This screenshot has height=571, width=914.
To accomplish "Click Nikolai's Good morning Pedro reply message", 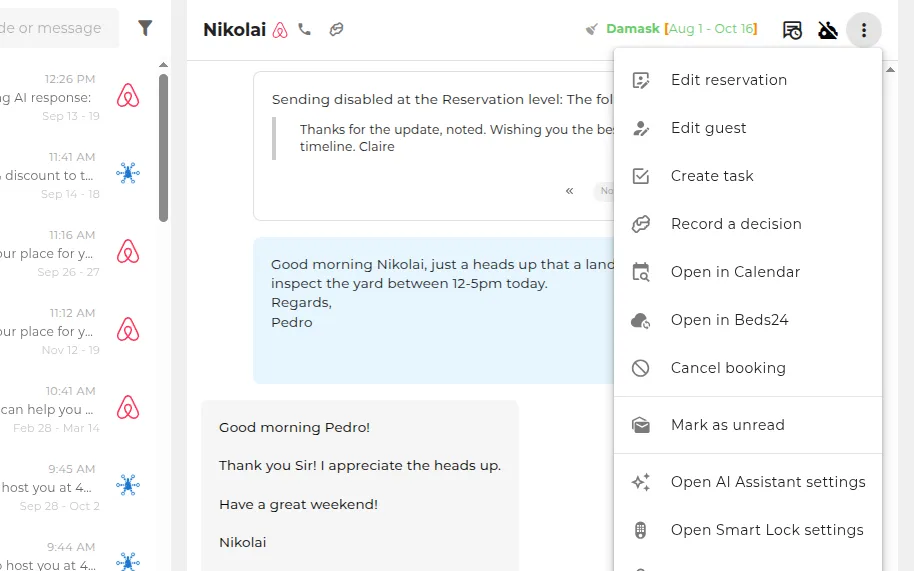I will pyautogui.click(x=360, y=485).
